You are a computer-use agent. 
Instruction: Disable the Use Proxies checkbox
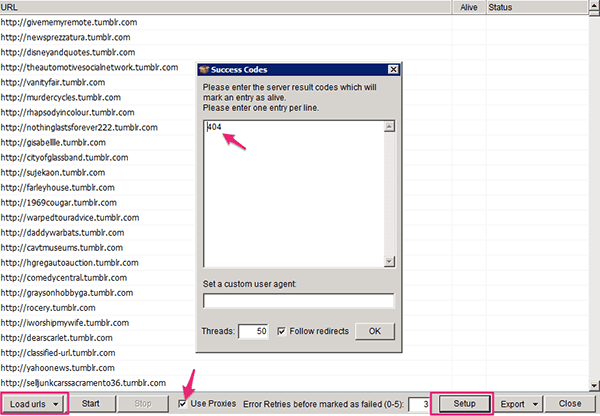[181, 403]
